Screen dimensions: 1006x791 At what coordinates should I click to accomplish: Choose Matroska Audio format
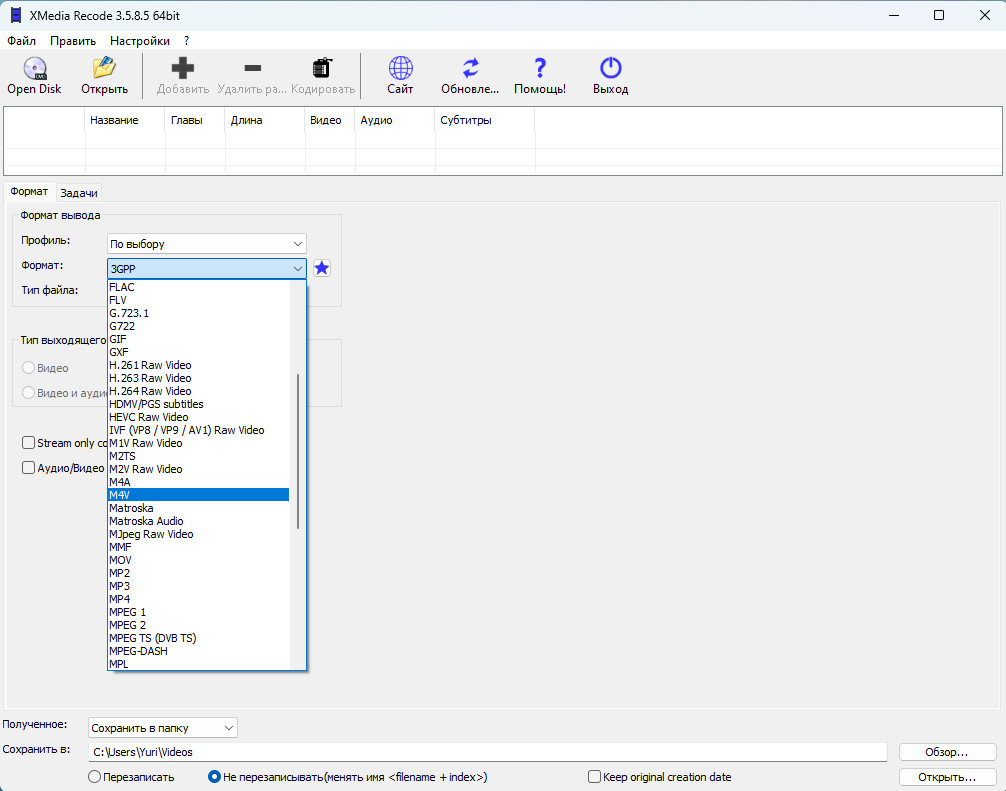199,521
